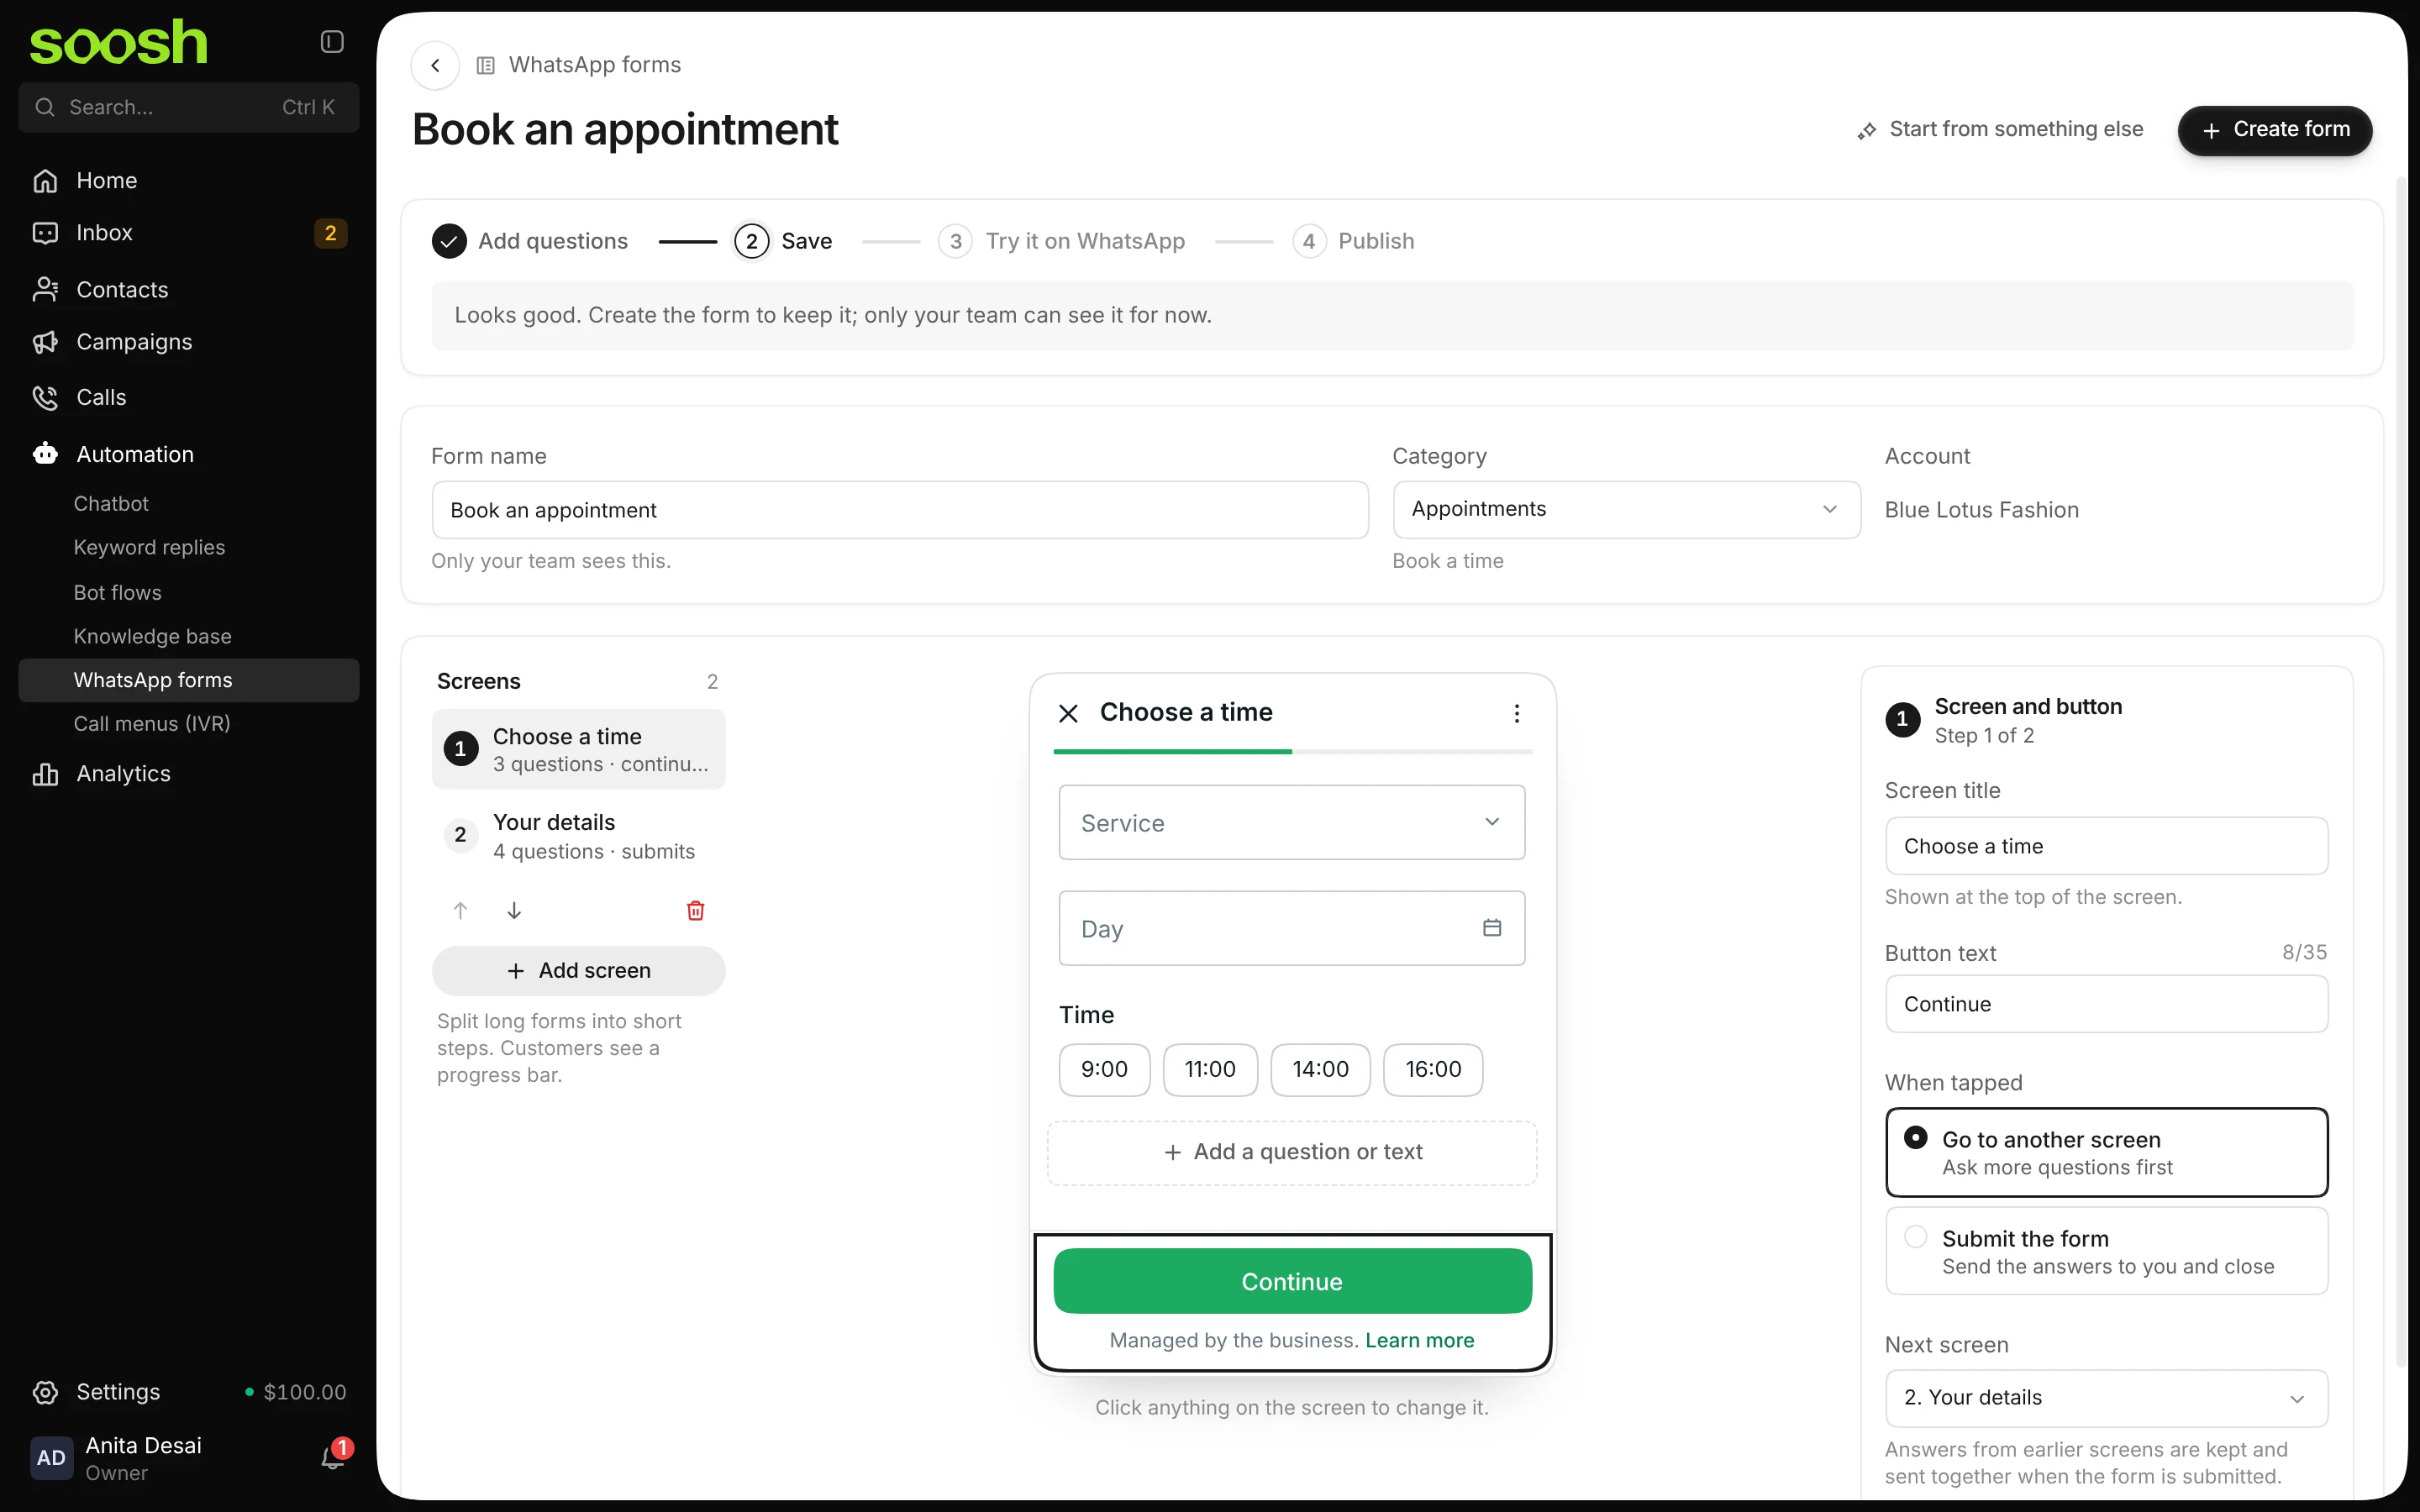Click the Screen title input field
The height and width of the screenshot is (1512, 2420).
click(x=2106, y=846)
